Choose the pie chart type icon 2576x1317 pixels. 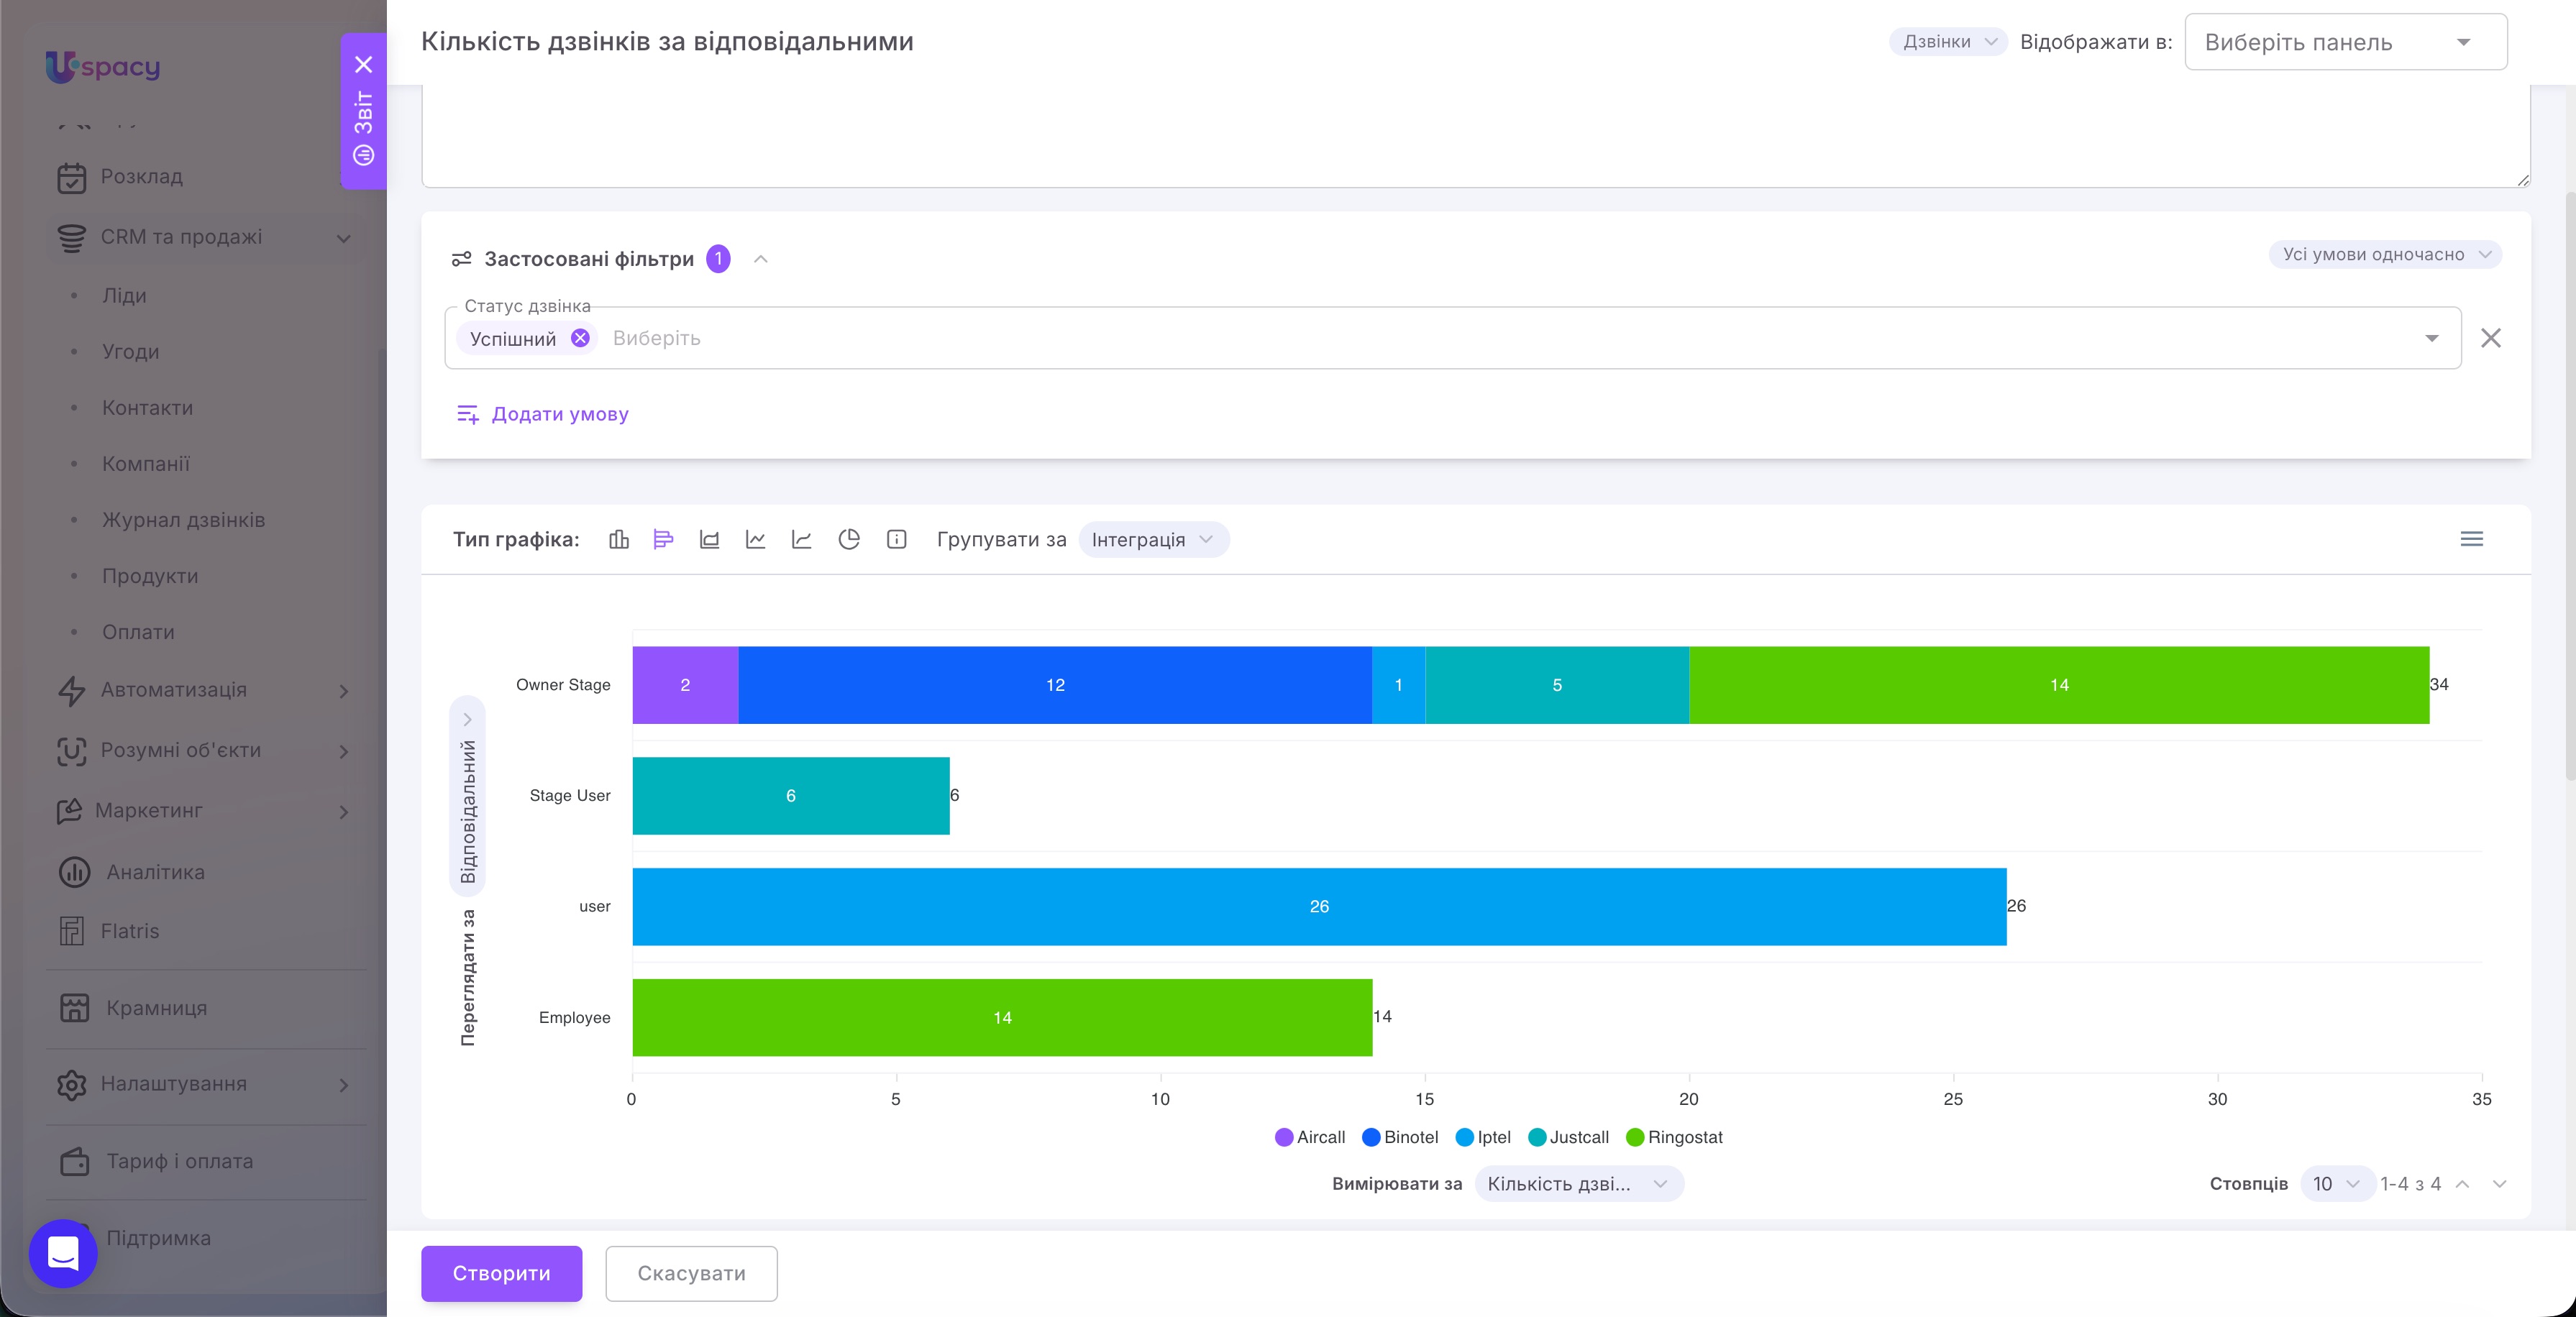(849, 540)
